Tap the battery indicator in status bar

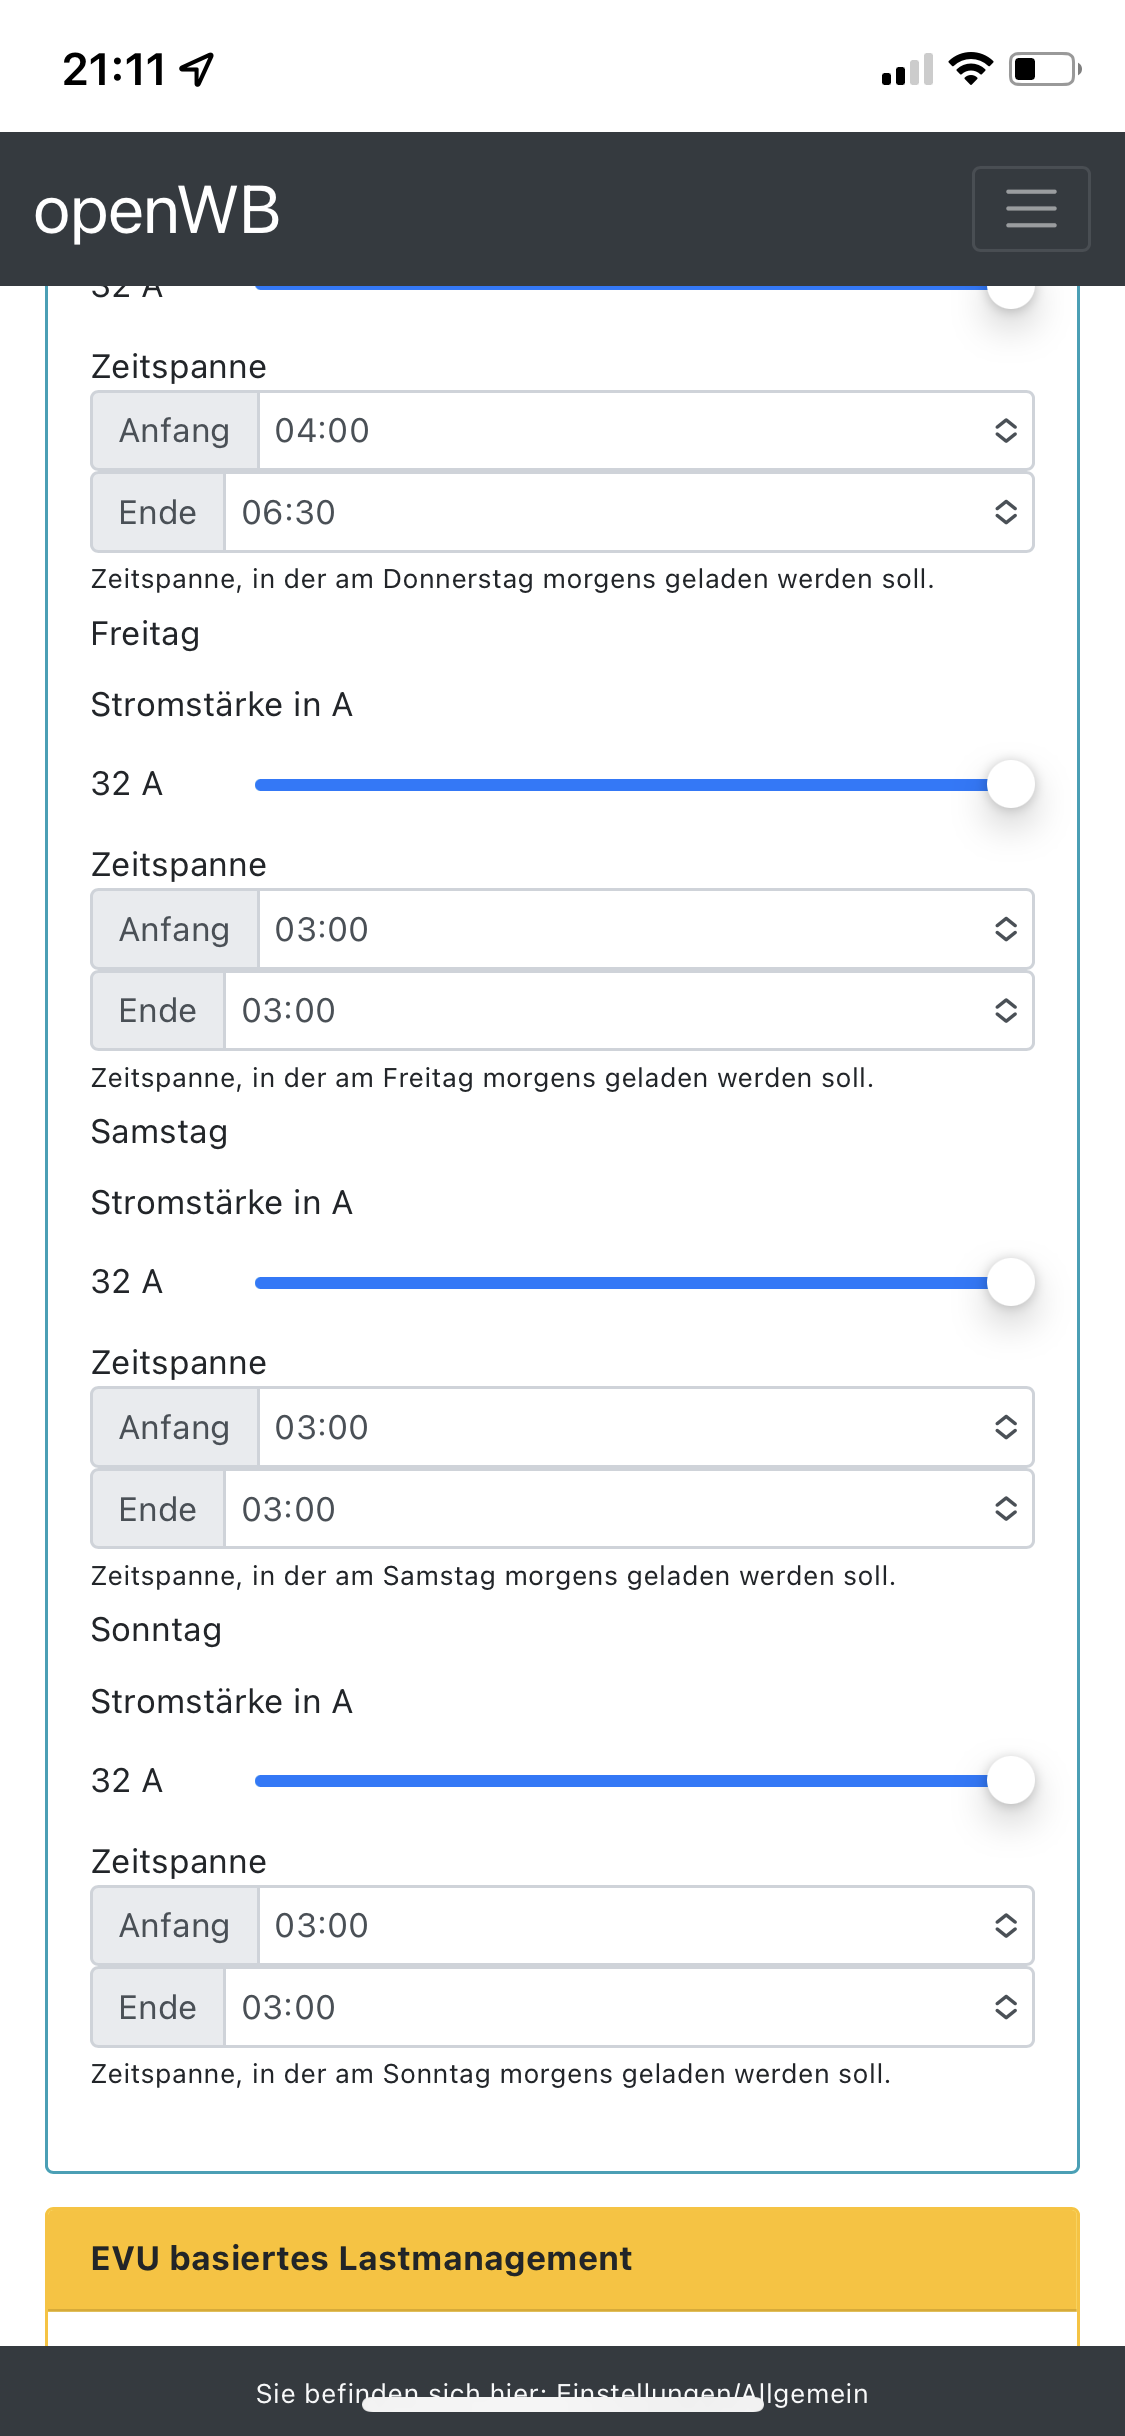pyautogui.click(x=1044, y=69)
